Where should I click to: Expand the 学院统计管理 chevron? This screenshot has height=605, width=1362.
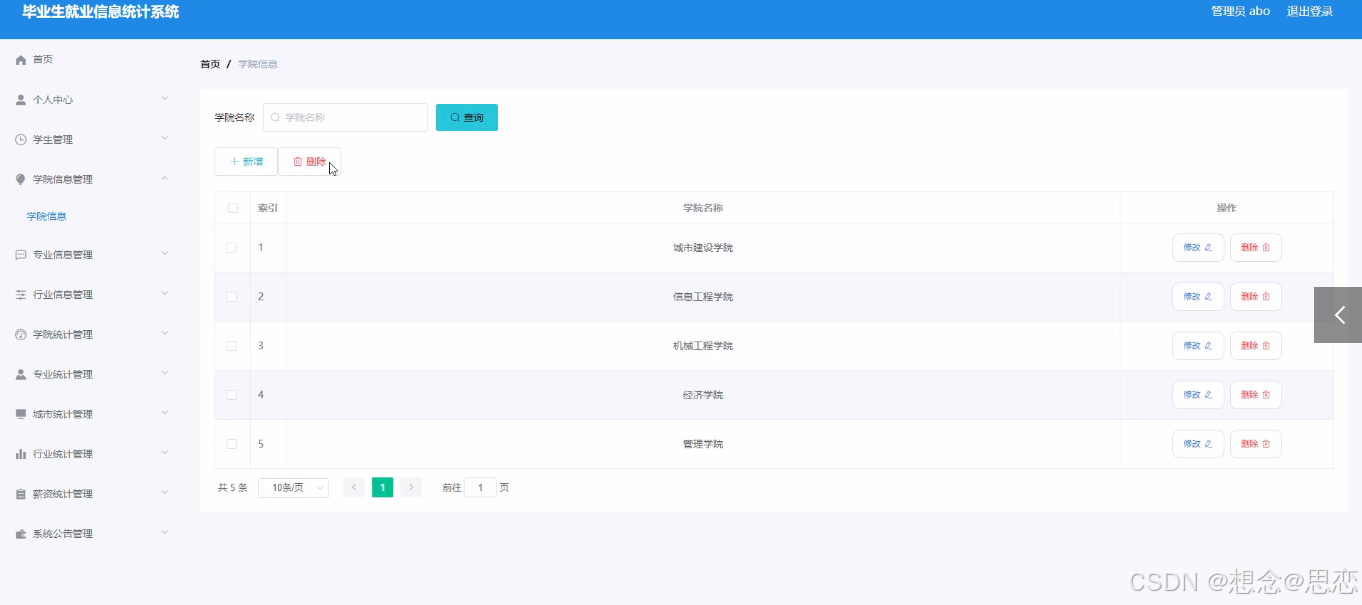coord(165,334)
